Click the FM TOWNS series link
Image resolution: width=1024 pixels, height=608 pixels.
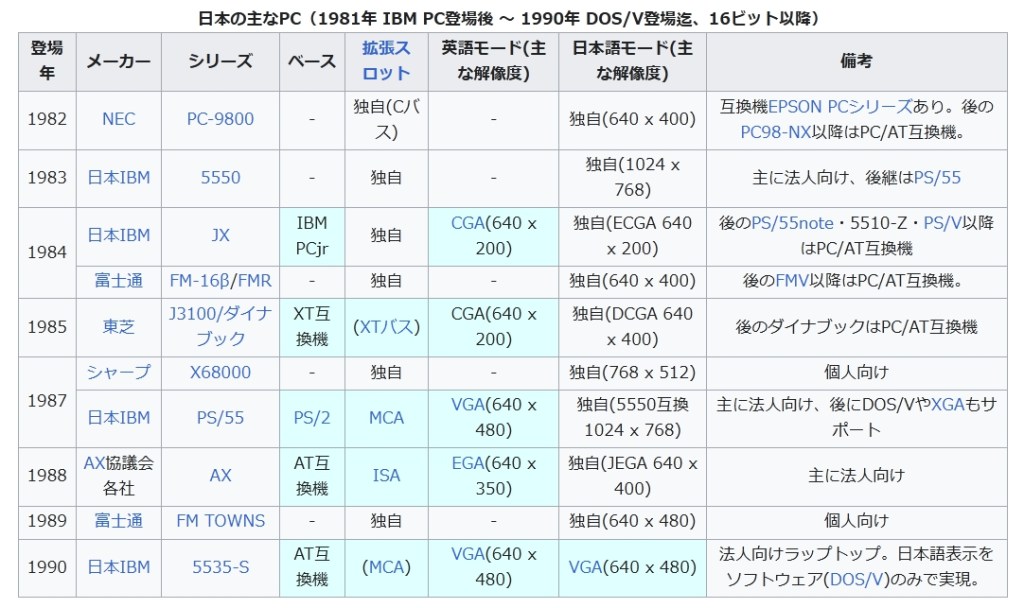220,521
